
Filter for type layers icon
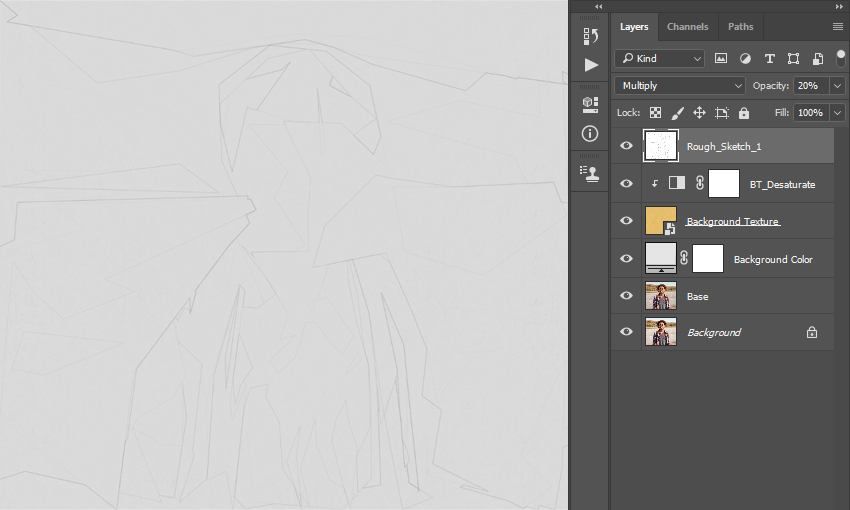pyautogui.click(x=769, y=59)
